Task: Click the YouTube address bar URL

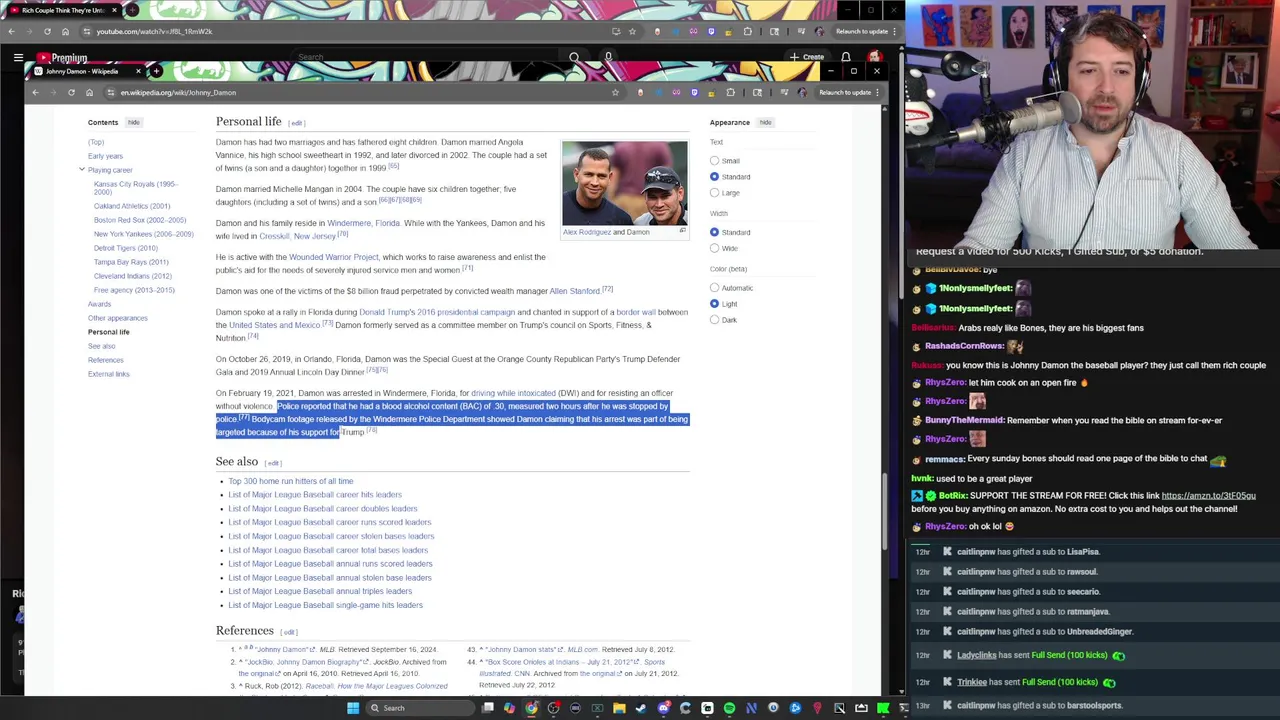Action: click(154, 31)
